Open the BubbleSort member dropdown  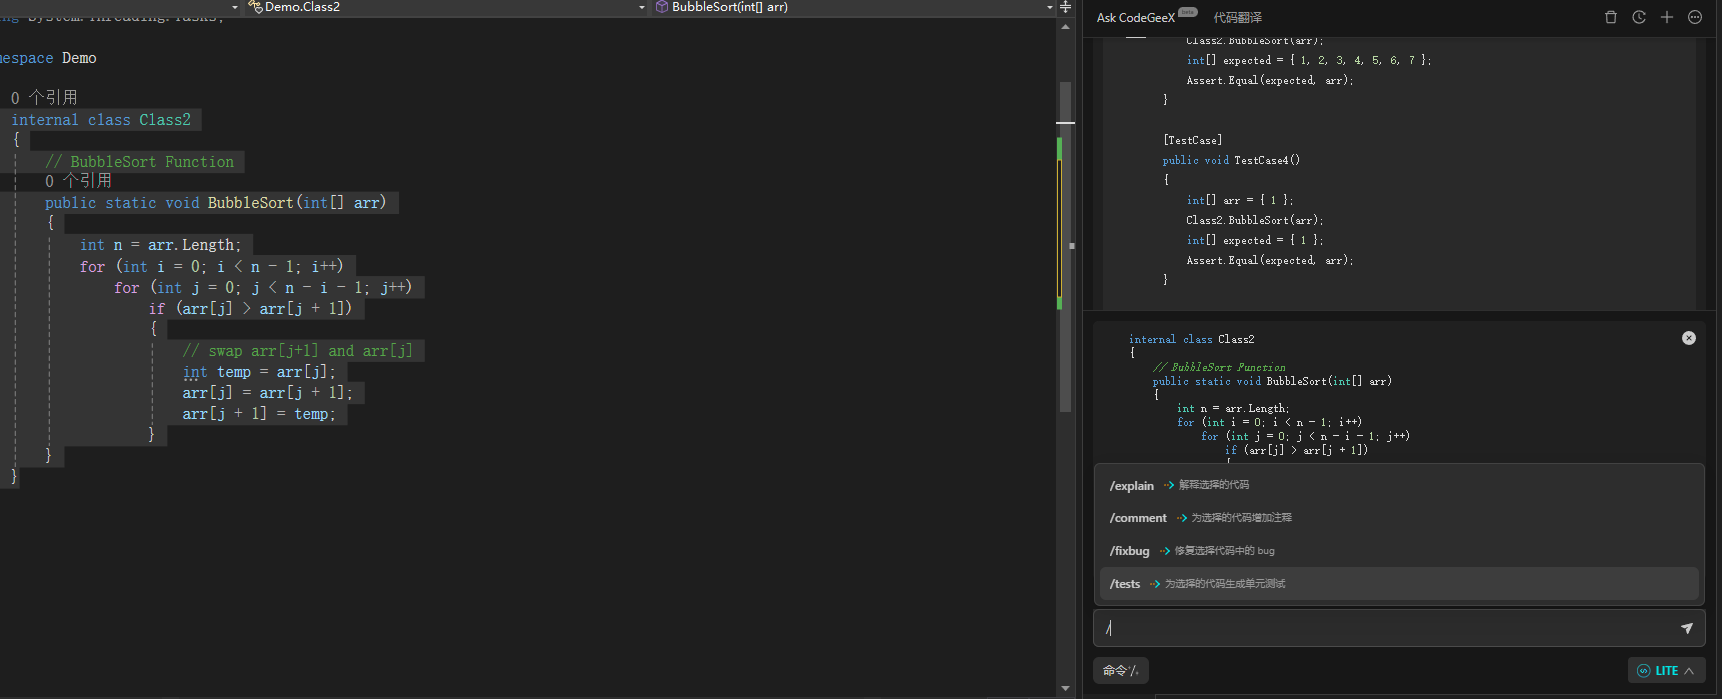pyautogui.click(x=1049, y=7)
